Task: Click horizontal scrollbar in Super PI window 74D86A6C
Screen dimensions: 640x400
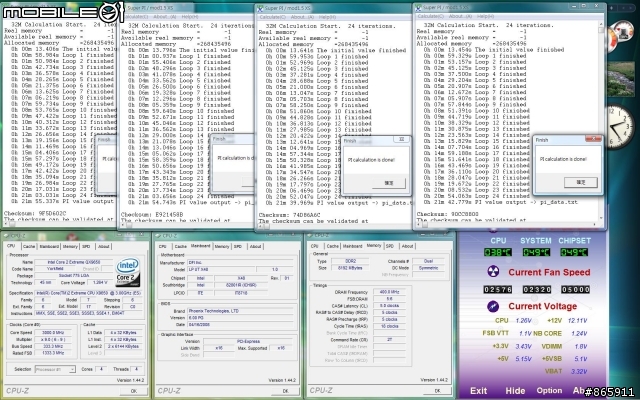Action: pos(335,226)
